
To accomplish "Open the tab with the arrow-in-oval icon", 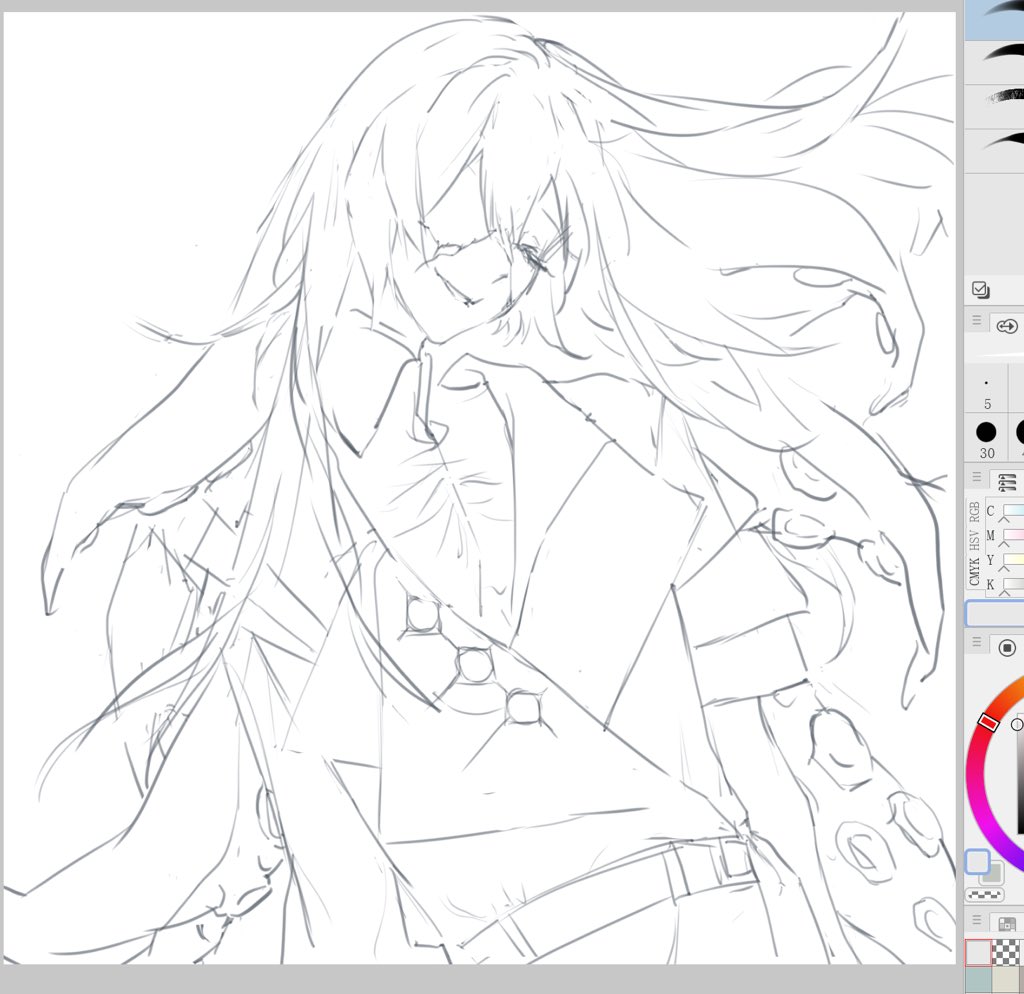I will pyautogui.click(x=1008, y=325).
